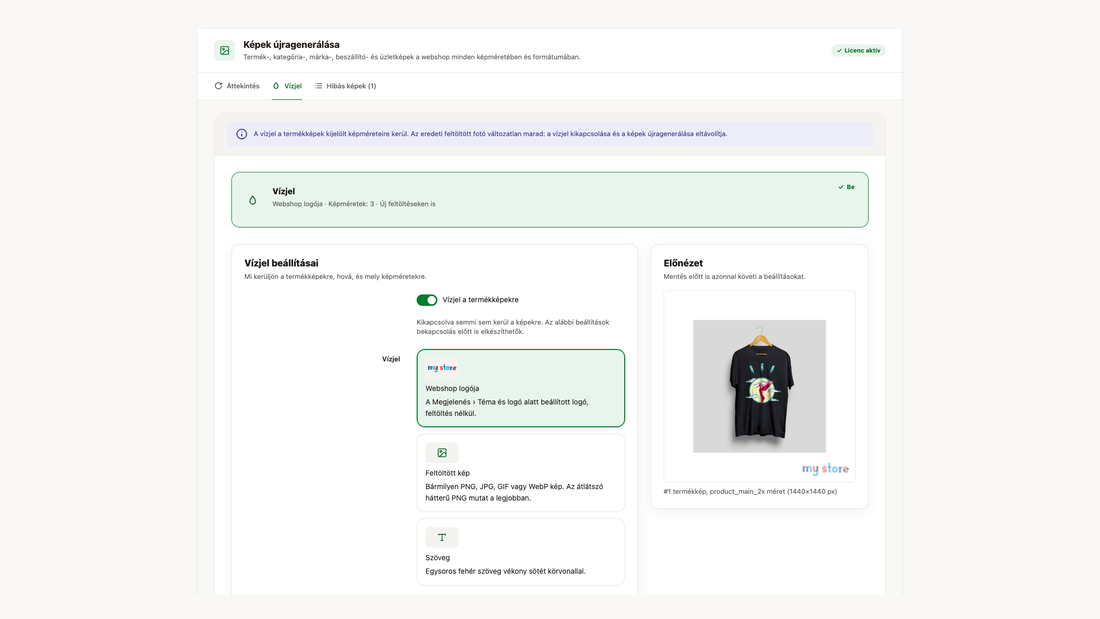
Task: Click the 'Mentés előtt is azonnal' preview description
Action: click(735, 277)
